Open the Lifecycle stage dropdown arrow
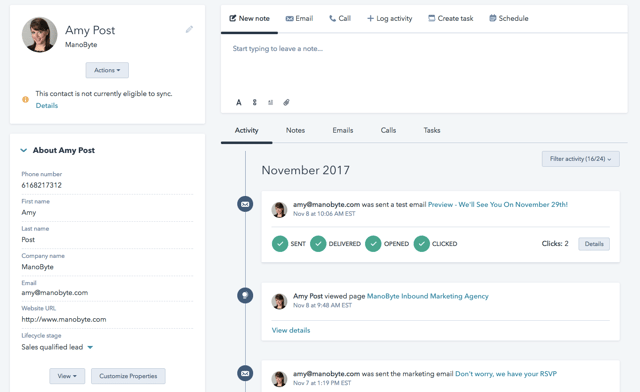The height and width of the screenshot is (392, 640). pos(90,347)
